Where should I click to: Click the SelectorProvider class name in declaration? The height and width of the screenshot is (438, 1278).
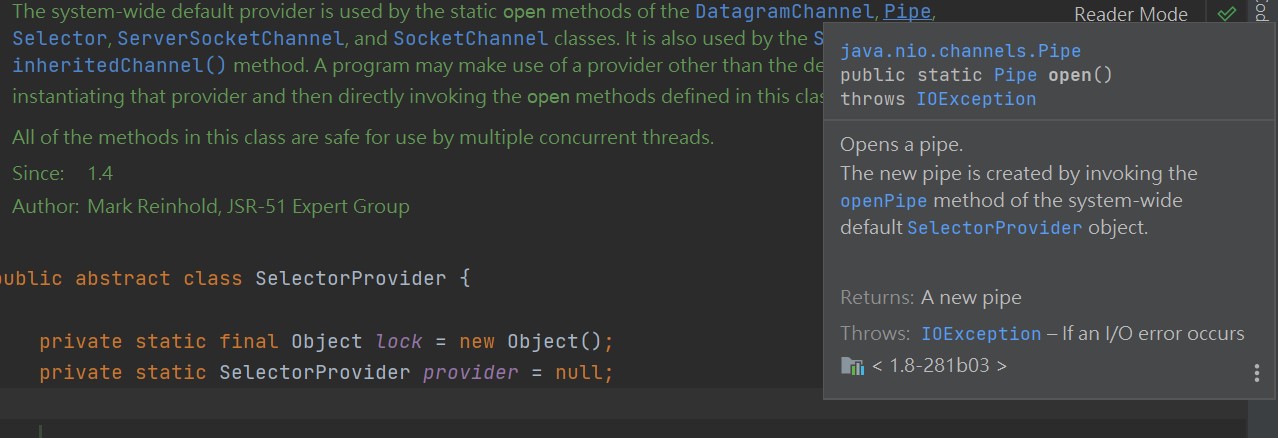[x=350, y=278]
